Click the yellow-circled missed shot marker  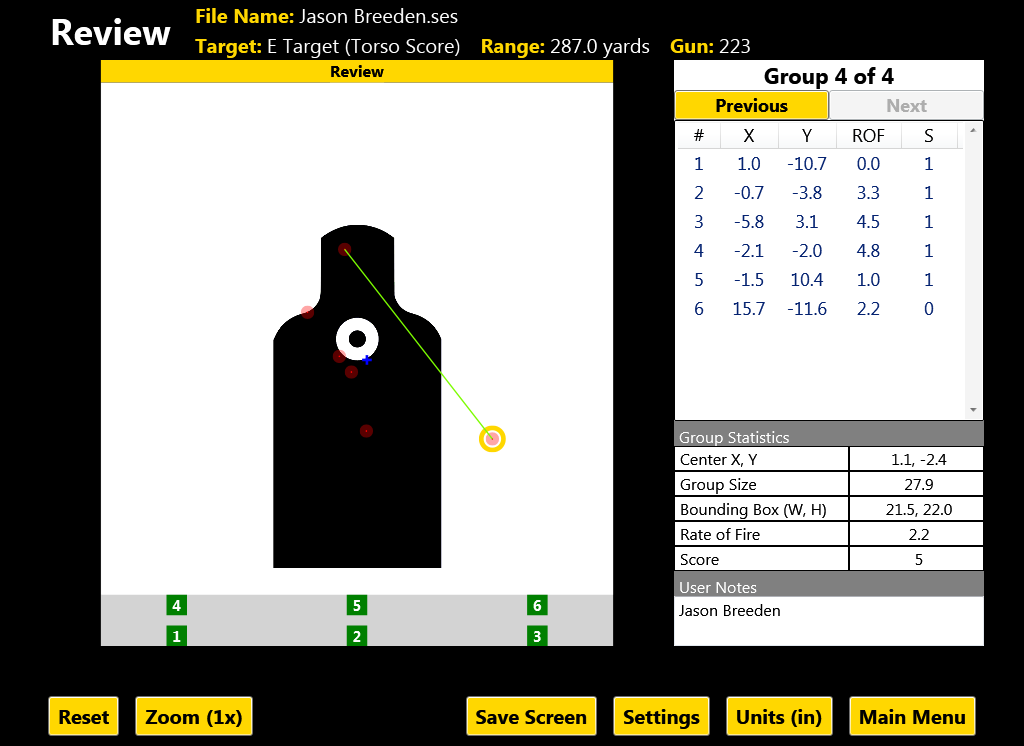click(491, 439)
